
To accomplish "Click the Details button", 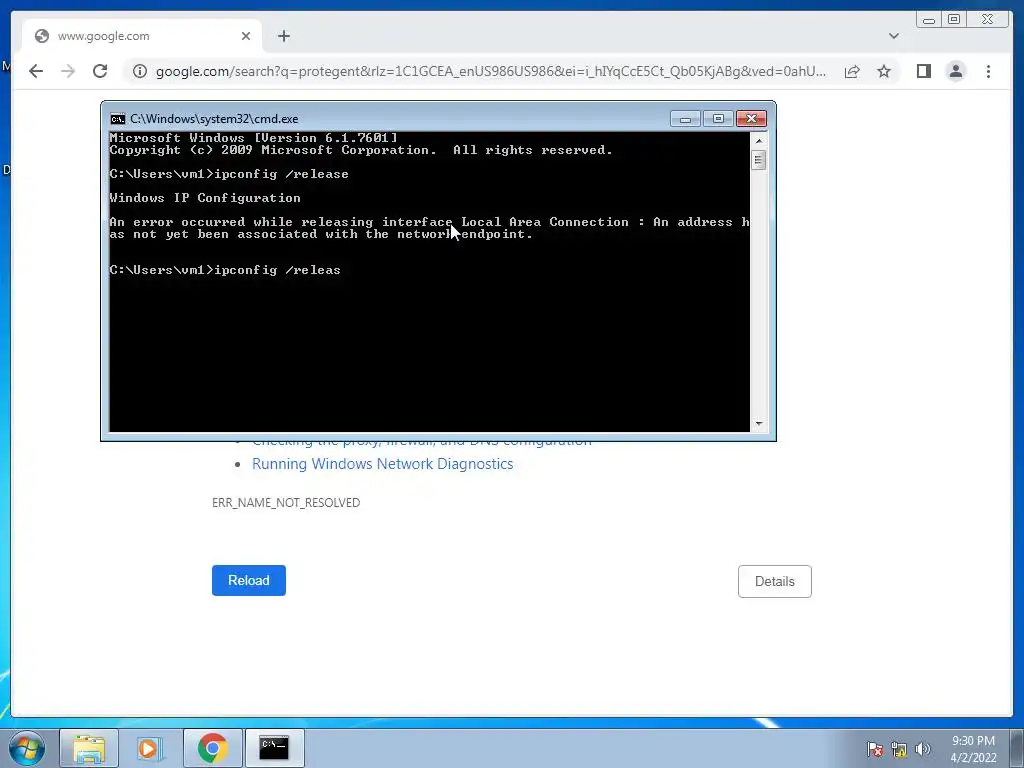I will coord(775,581).
